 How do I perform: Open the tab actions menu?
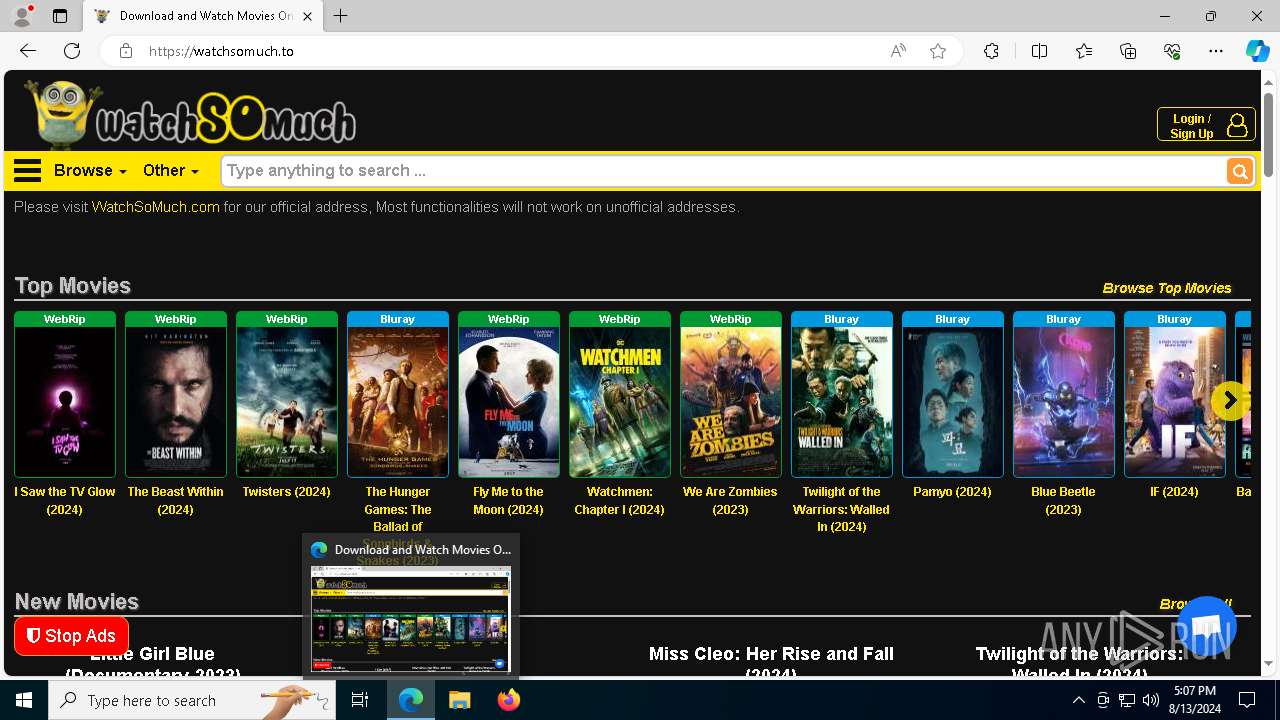[60, 16]
